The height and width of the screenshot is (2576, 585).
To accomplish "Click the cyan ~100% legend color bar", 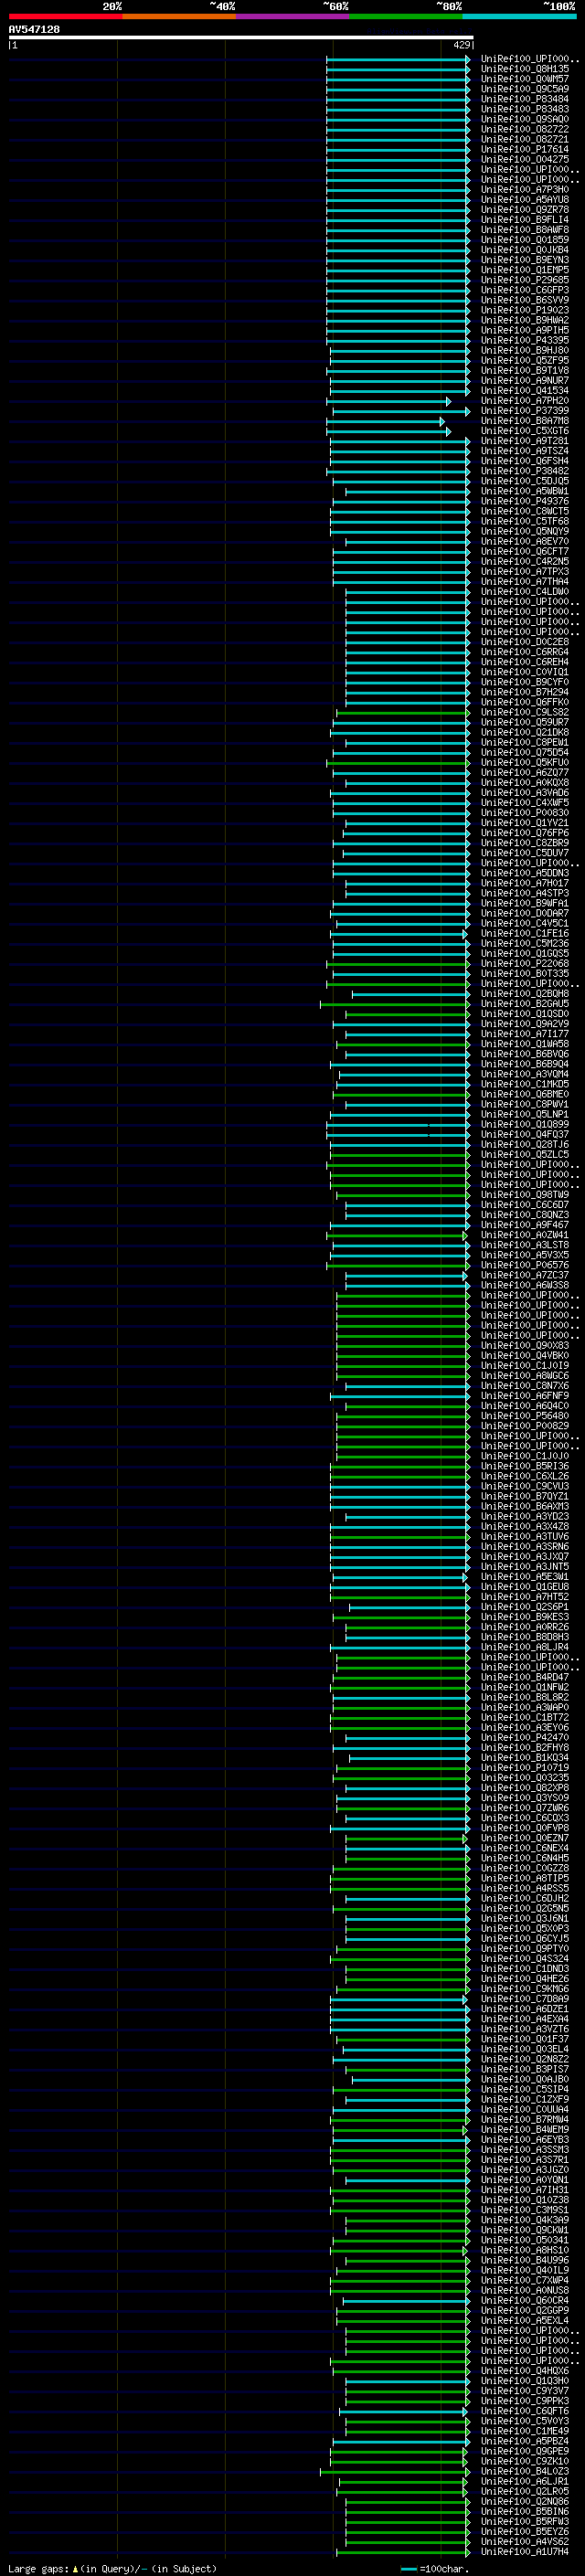I will [519, 17].
